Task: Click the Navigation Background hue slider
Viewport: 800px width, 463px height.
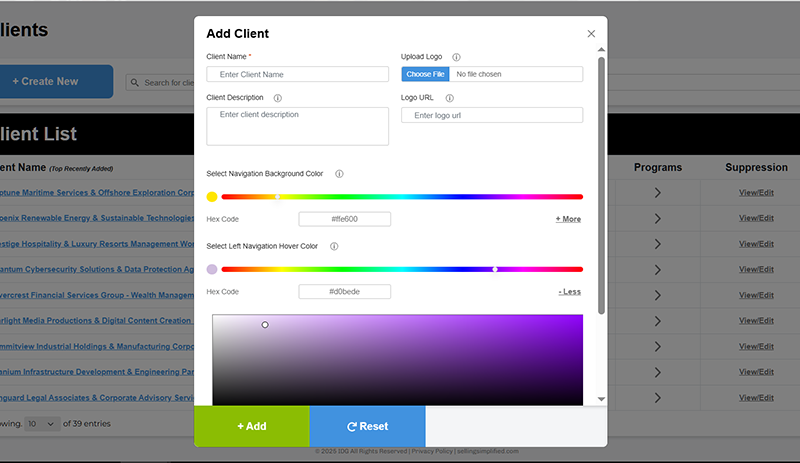Action: point(401,197)
